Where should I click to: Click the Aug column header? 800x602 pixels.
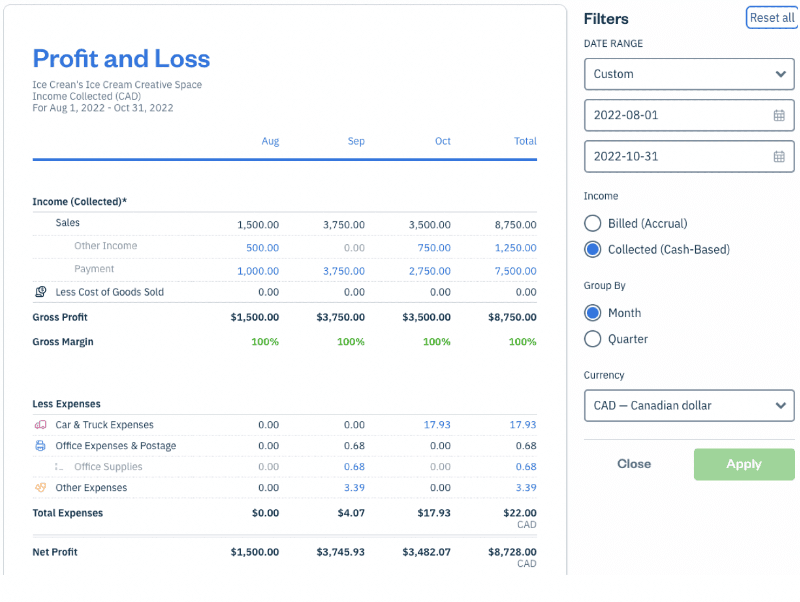[270, 141]
